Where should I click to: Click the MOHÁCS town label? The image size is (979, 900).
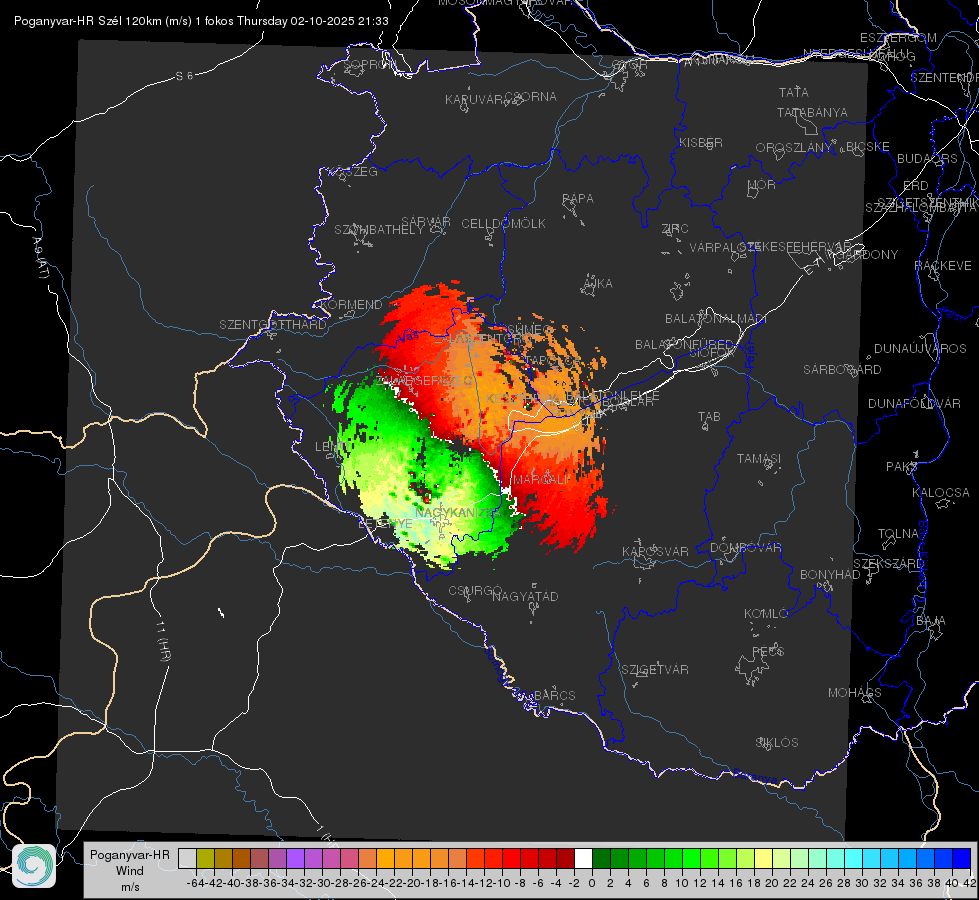click(x=854, y=693)
